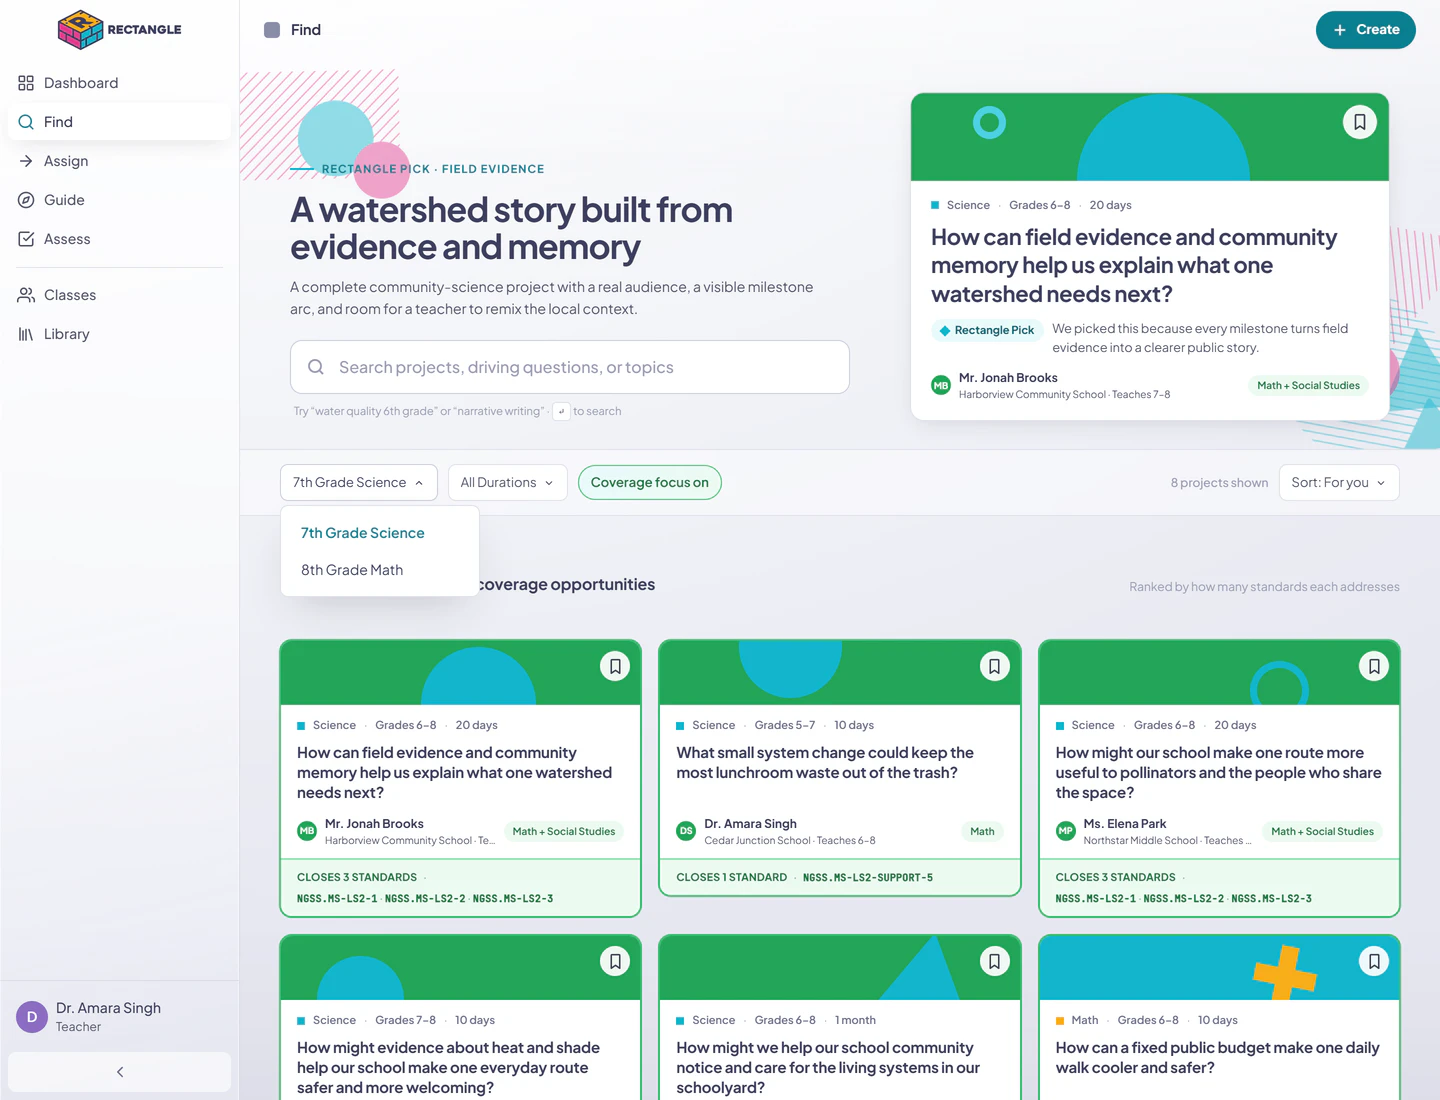The image size is (1440, 1100).
Task: Click the DS avatar for Dr. Amara Singh
Action: click(x=686, y=831)
